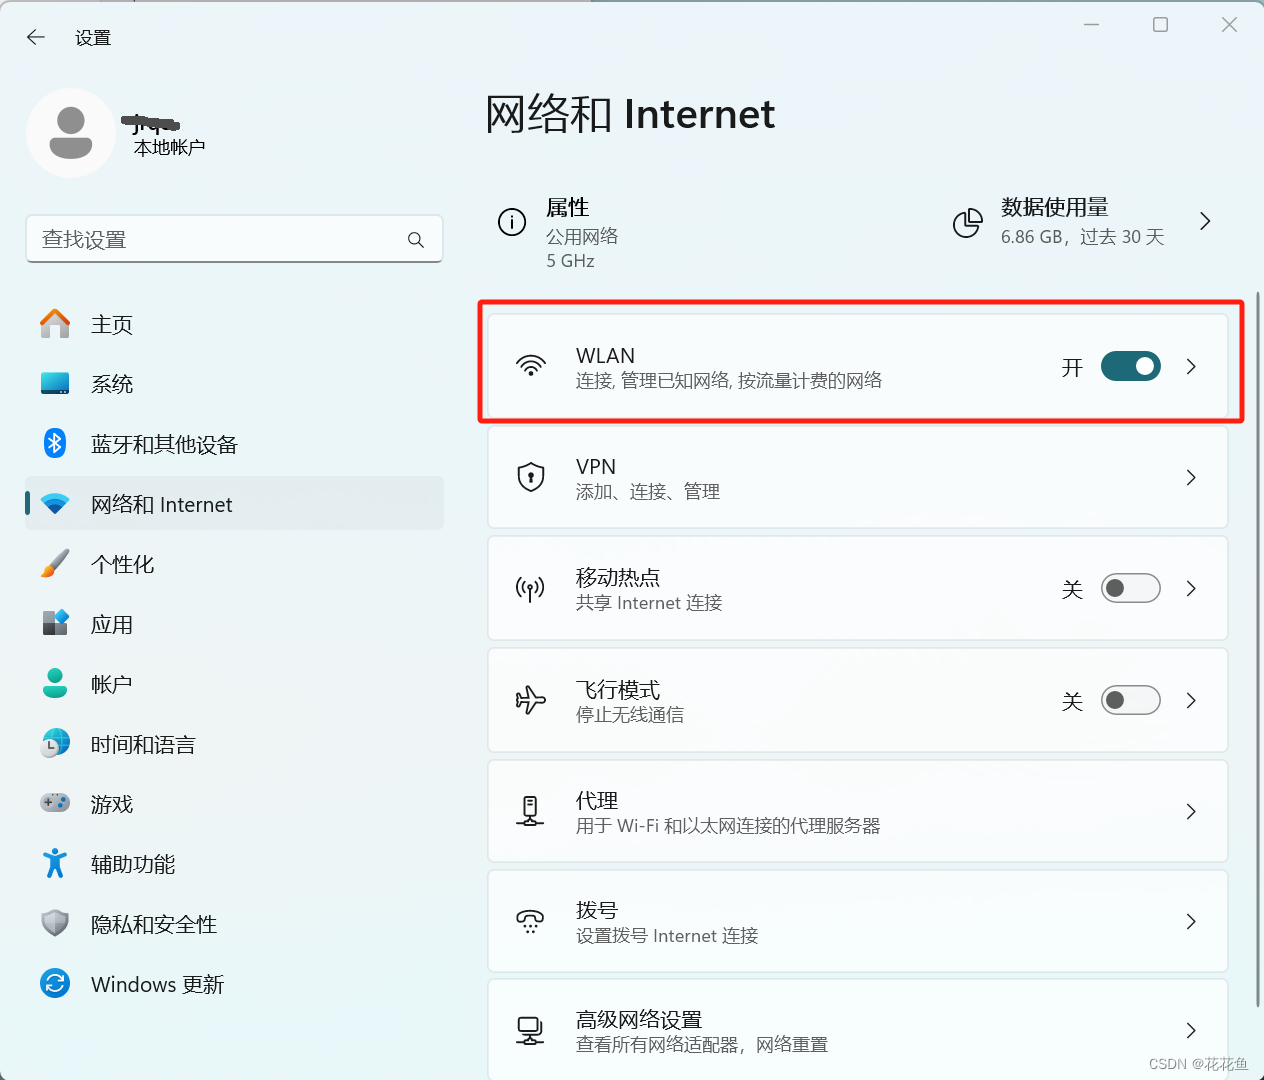The height and width of the screenshot is (1080, 1264).
Task: Click the Gaming controller icon
Action: 55,803
